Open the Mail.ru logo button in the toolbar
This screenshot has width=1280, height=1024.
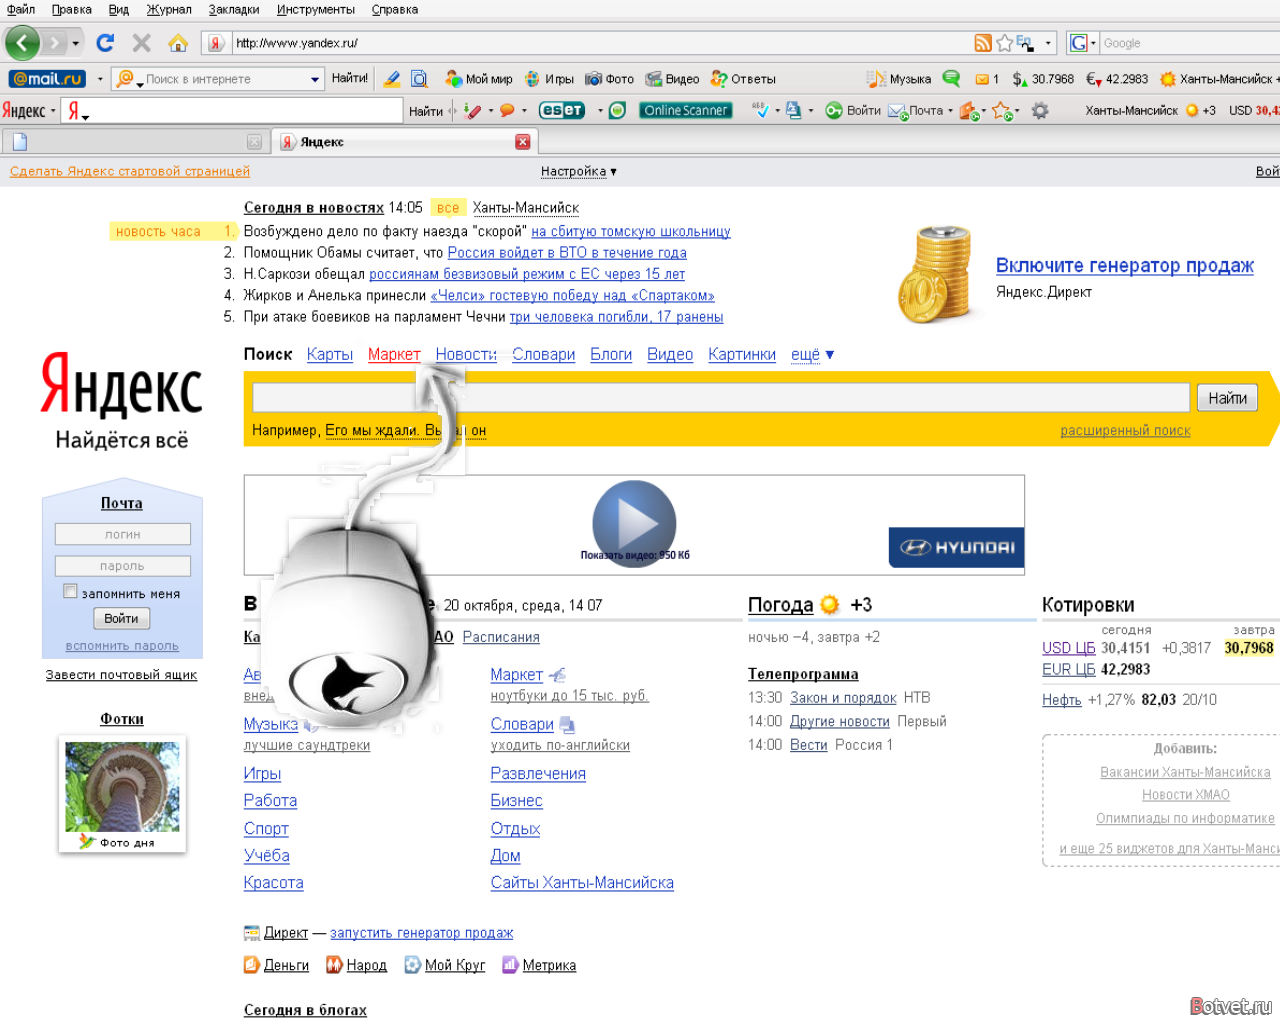coord(47,79)
